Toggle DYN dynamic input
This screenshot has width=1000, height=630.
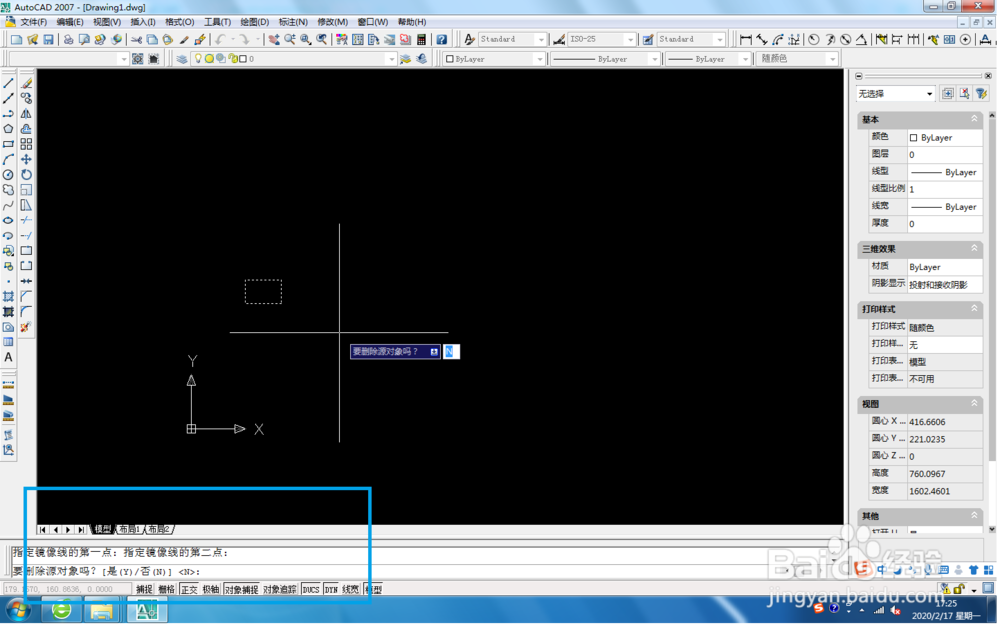[332, 590]
